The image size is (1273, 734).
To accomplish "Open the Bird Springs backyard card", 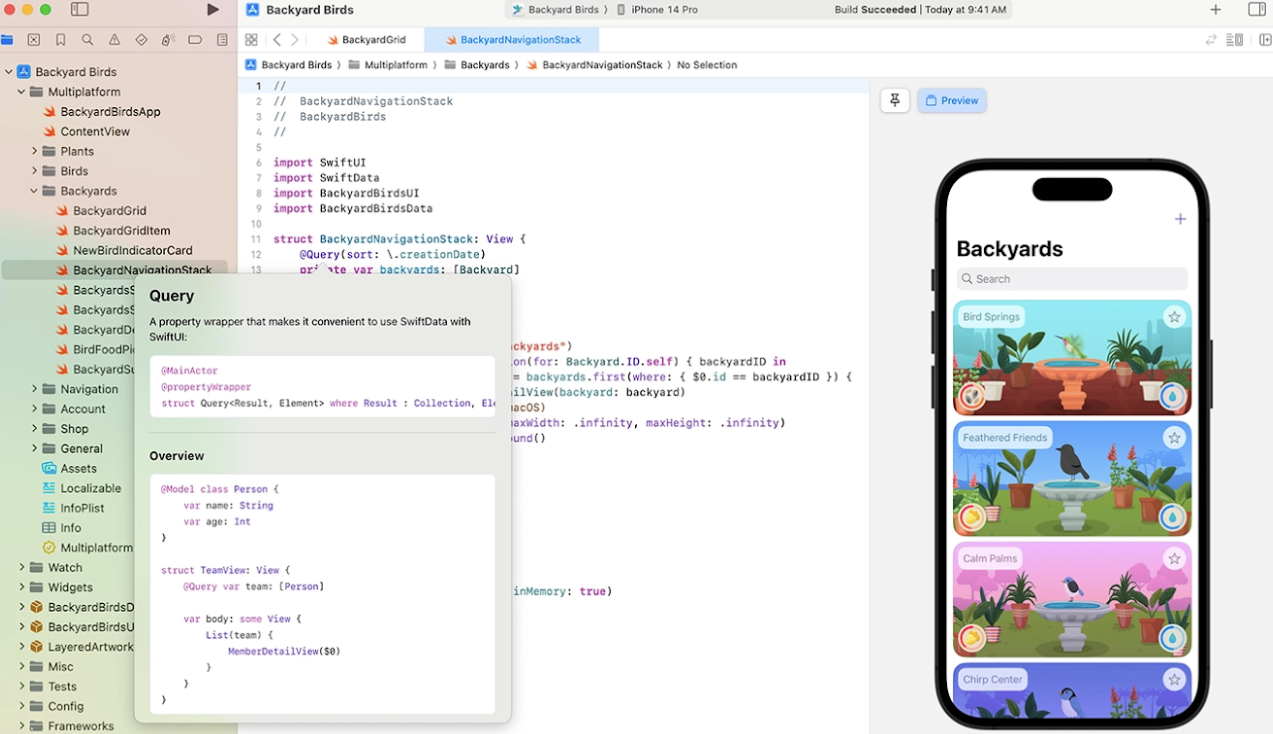I will tap(1072, 357).
